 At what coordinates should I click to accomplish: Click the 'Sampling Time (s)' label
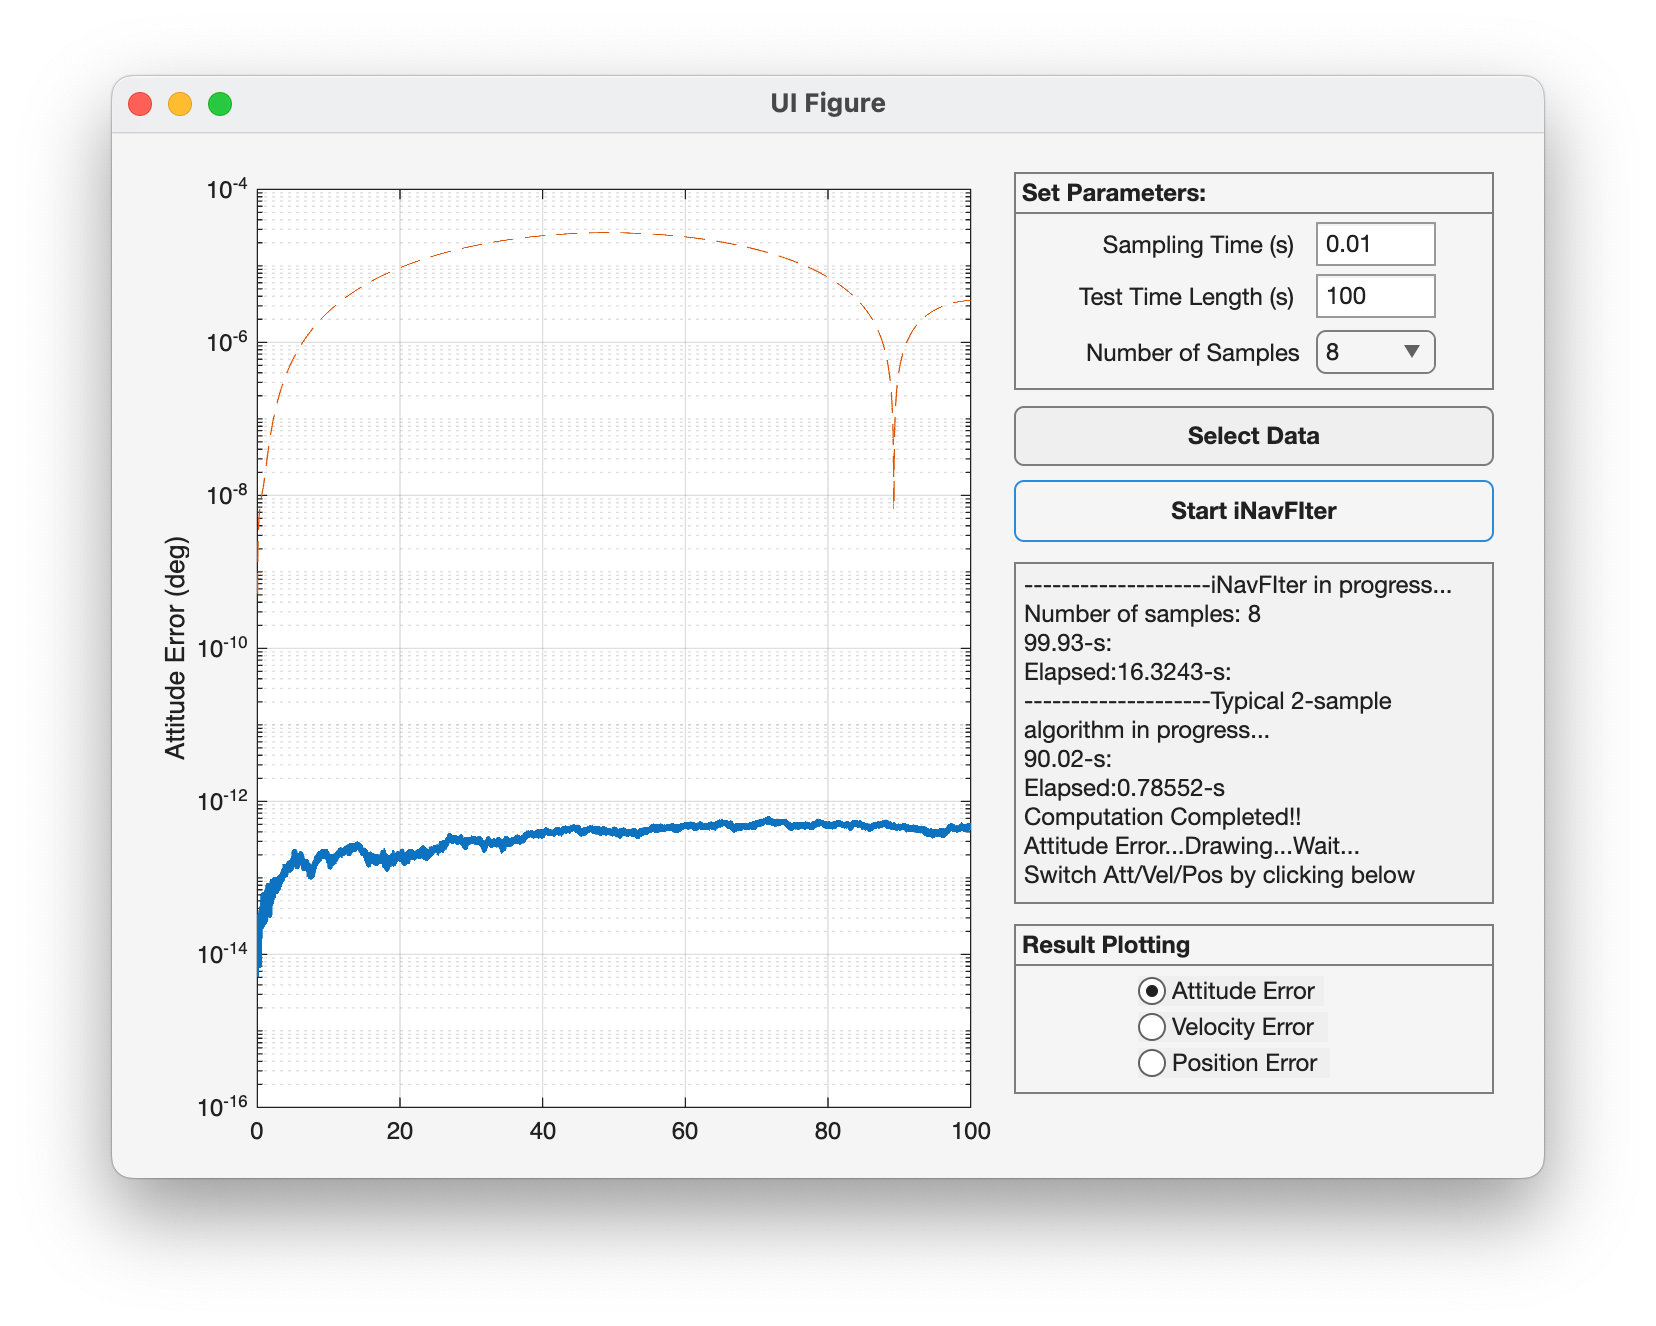tap(1198, 245)
